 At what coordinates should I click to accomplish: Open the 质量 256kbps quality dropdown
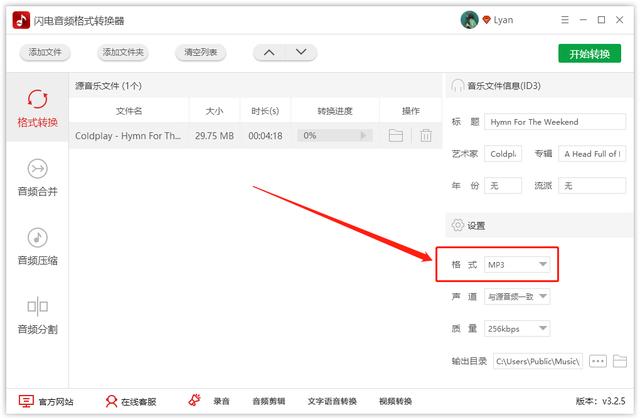click(517, 329)
